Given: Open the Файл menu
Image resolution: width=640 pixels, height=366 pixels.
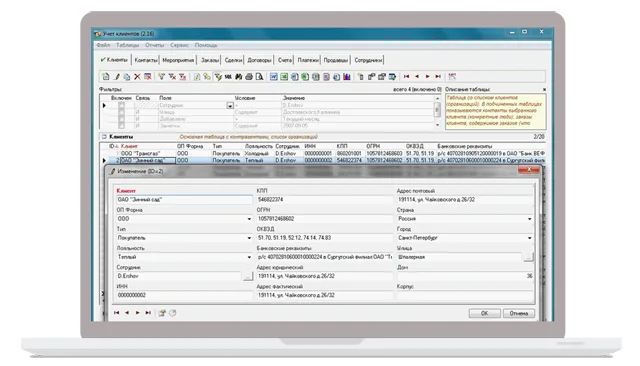Looking at the screenshot, I should pyautogui.click(x=103, y=45).
